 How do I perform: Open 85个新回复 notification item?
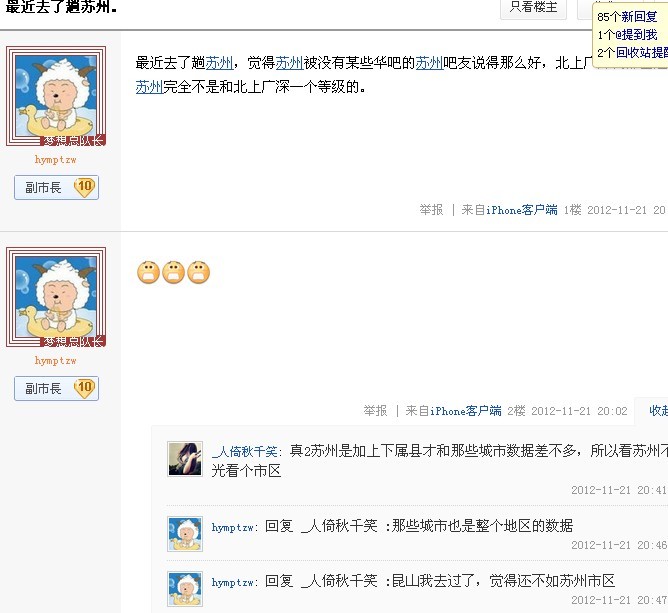pyautogui.click(x=627, y=17)
